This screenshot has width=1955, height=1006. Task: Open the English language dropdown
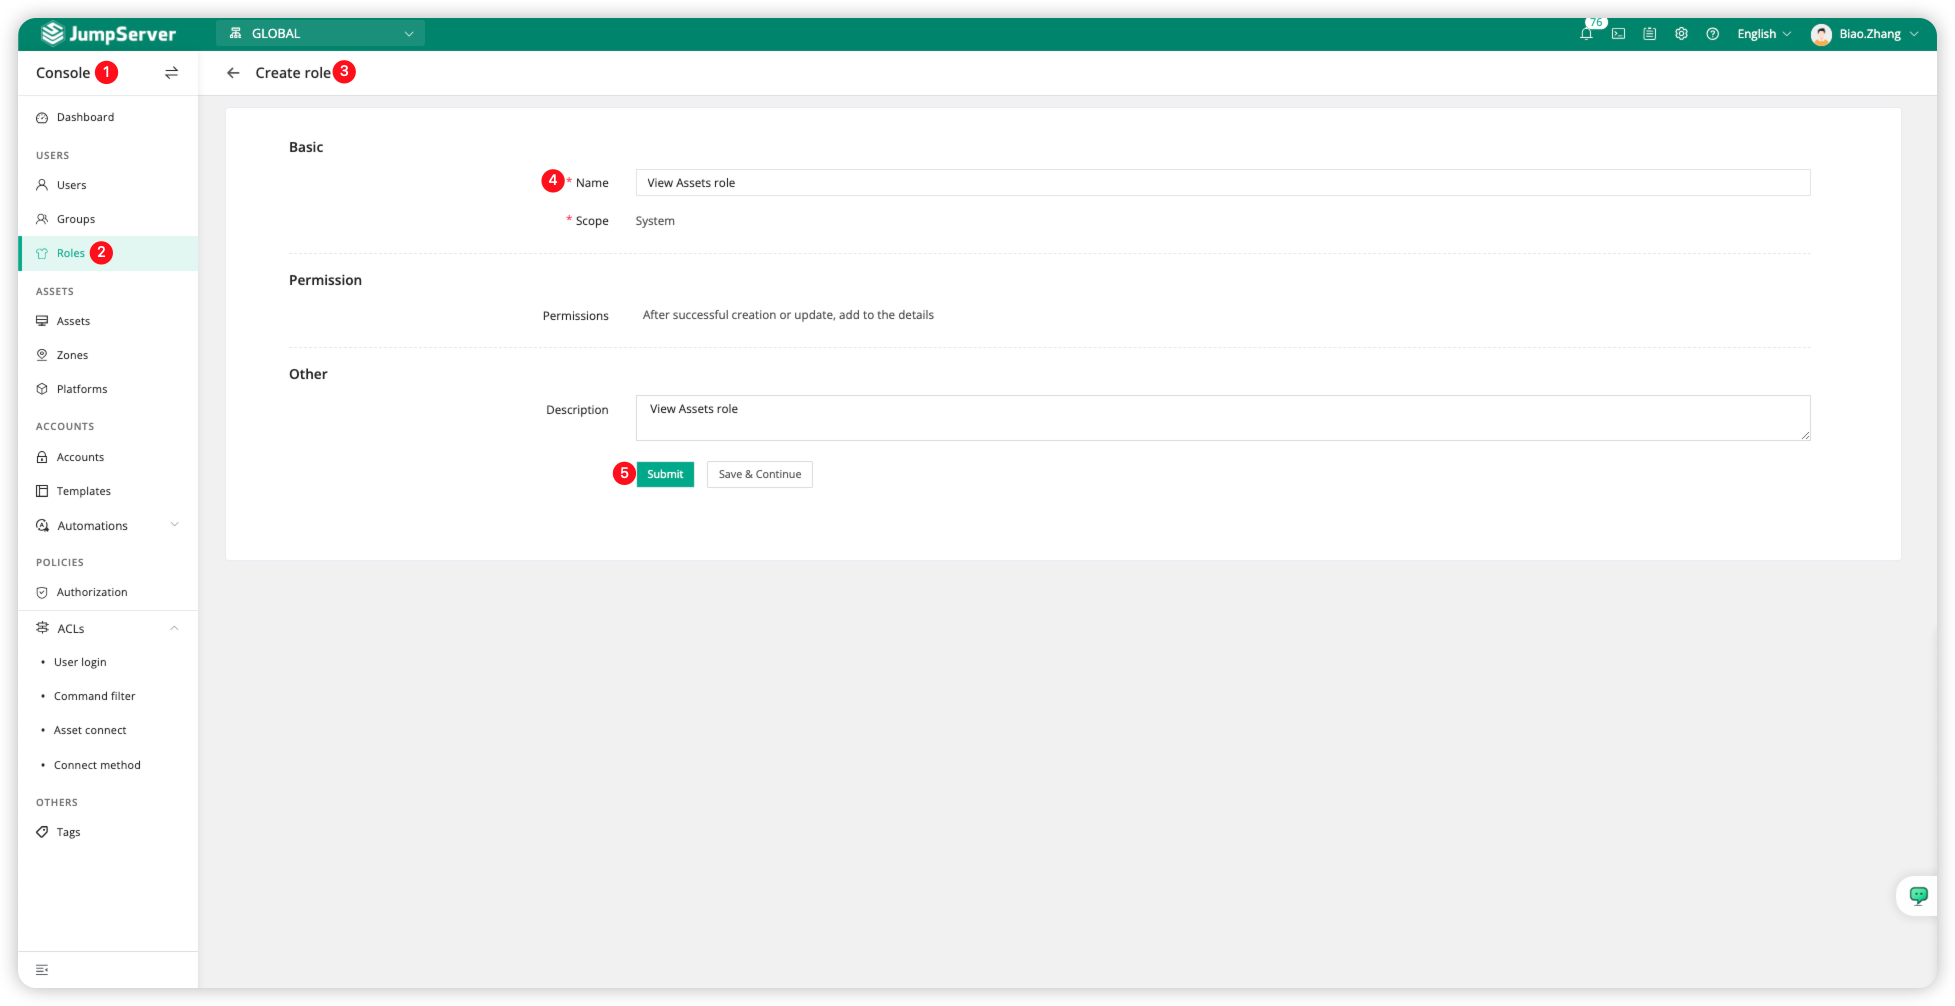1764,34
